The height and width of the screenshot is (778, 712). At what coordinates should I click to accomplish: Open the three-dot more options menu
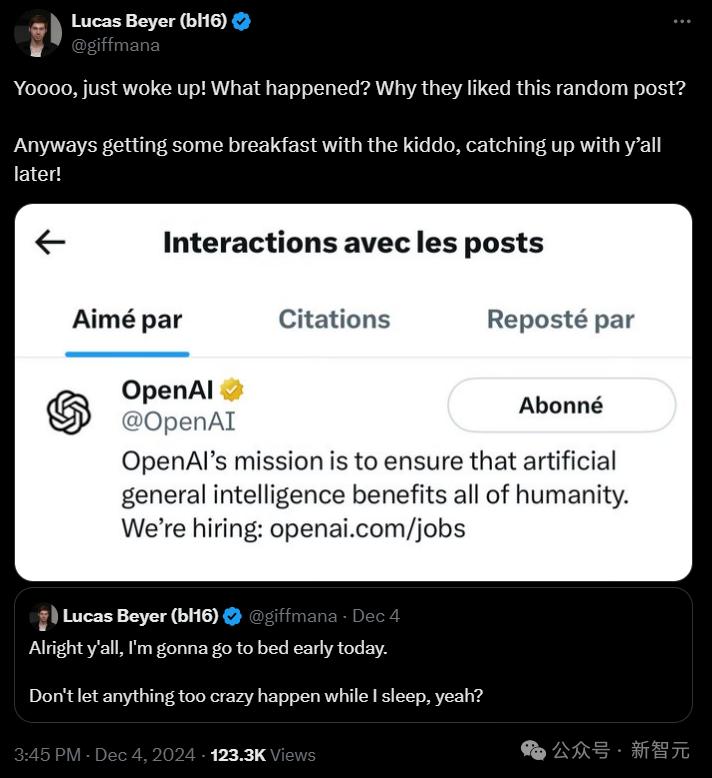pos(682,22)
